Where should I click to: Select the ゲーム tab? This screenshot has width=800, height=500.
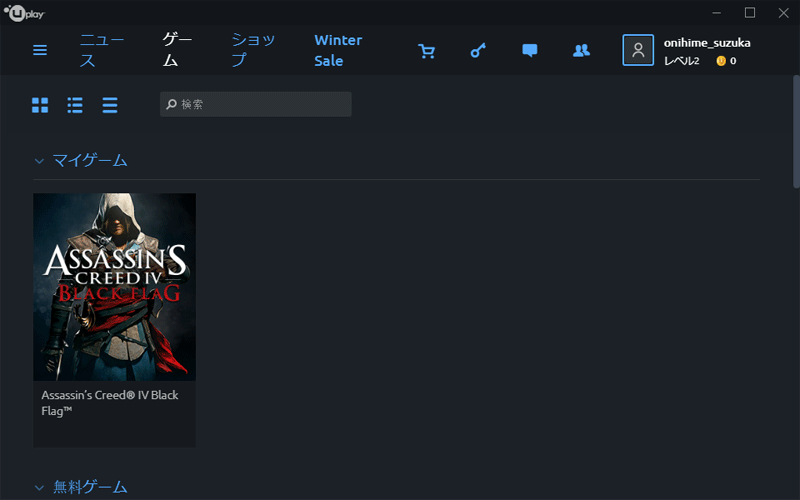click(177, 50)
